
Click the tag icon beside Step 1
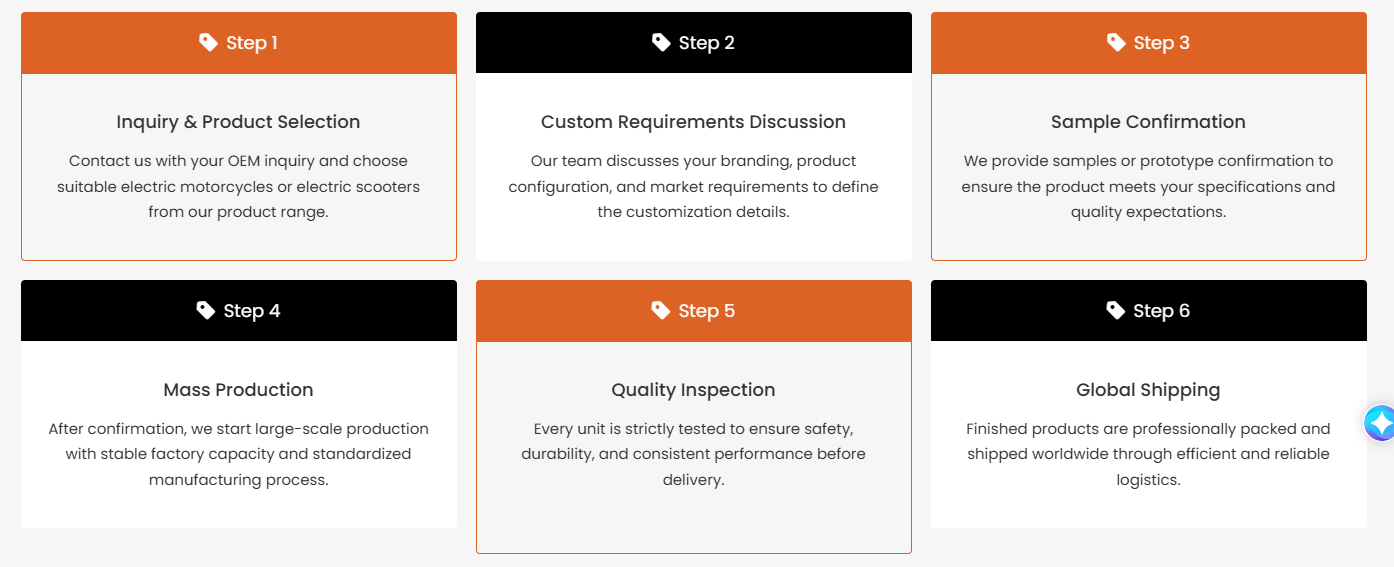point(208,42)
